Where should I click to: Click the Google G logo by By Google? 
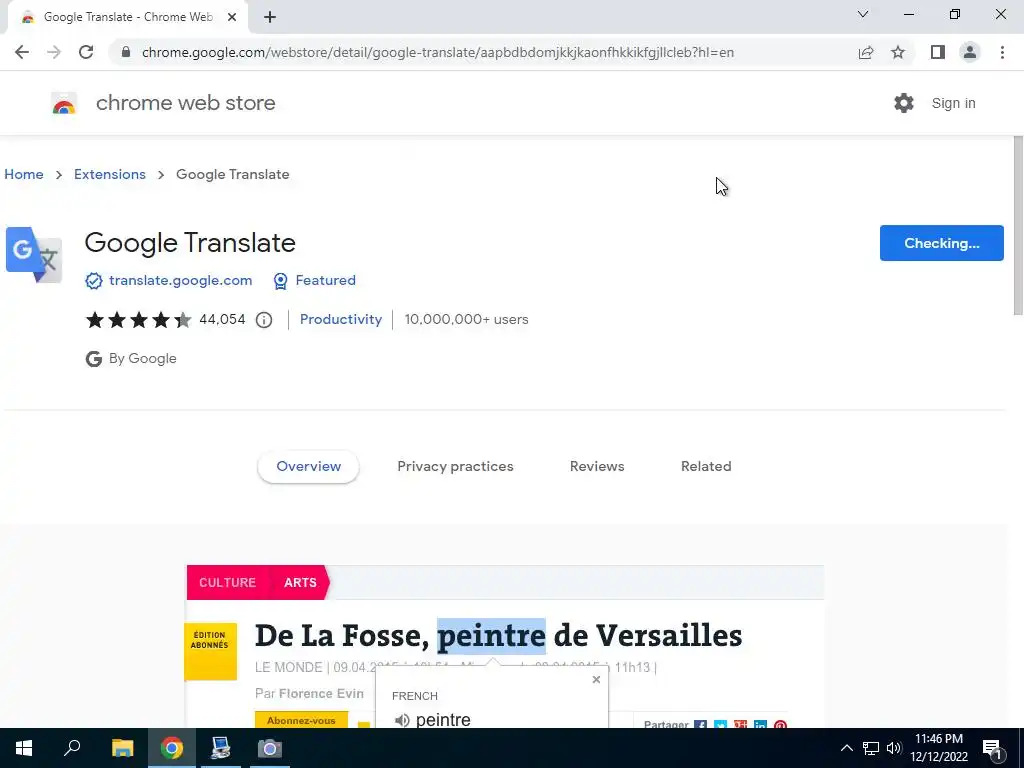93,359
